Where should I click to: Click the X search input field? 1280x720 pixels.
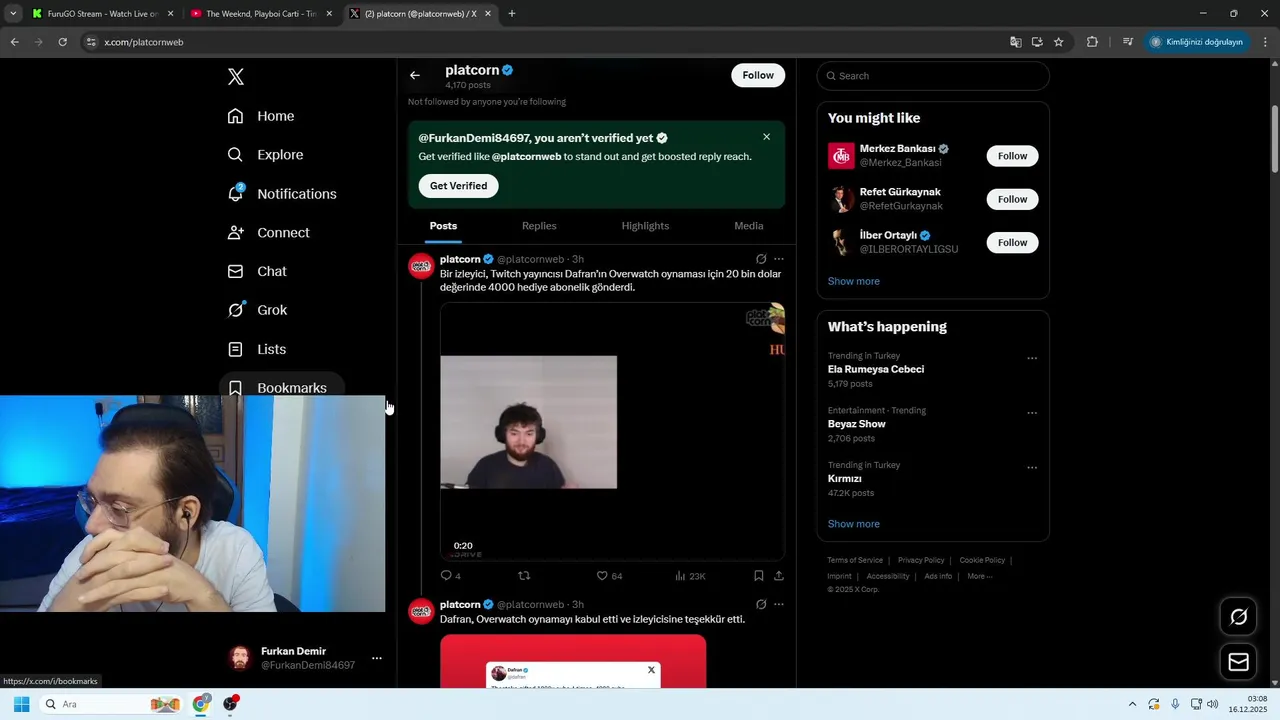pos(933,76)
